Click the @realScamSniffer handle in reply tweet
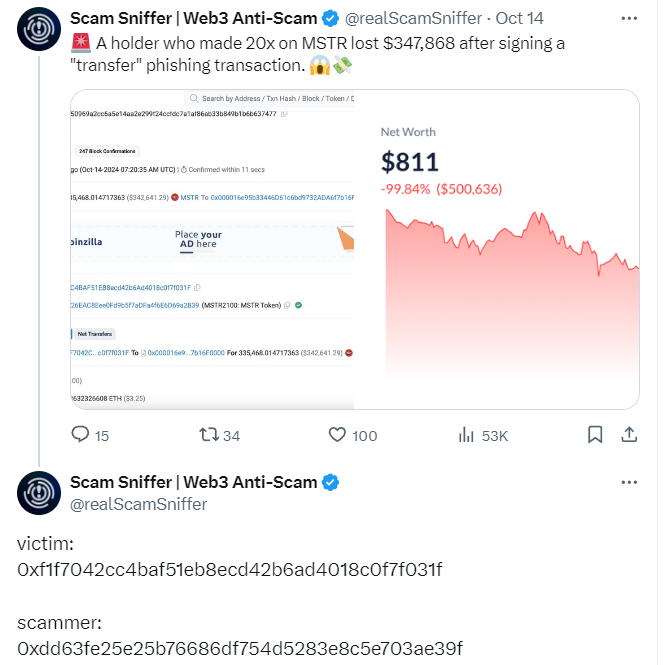Viewport: 664px width, 665px height. coord(138,504)
